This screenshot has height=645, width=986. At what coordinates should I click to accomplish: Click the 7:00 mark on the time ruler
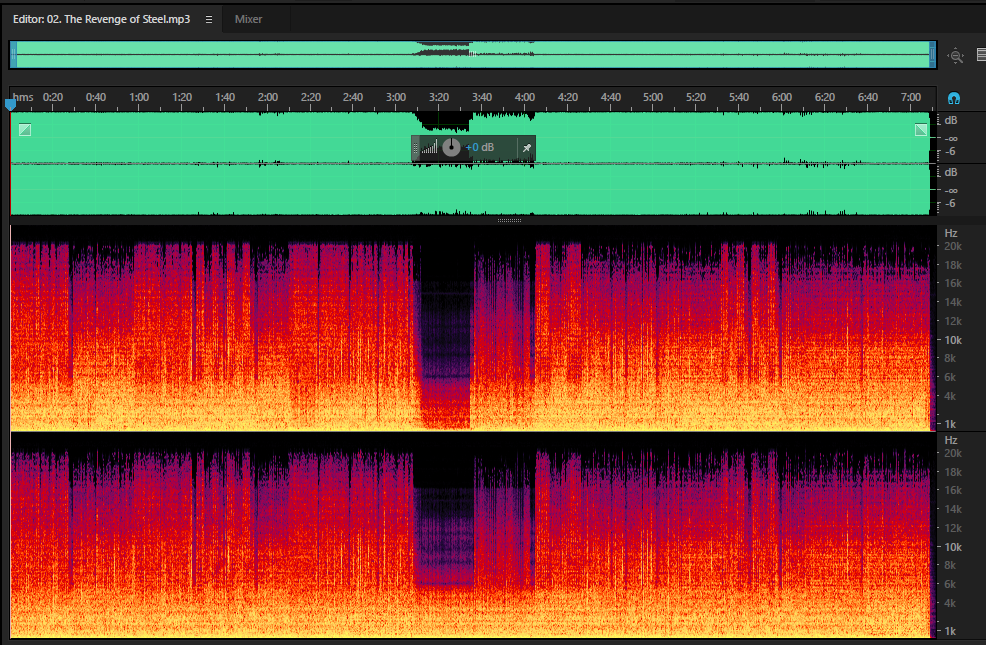tap(911, 97)
